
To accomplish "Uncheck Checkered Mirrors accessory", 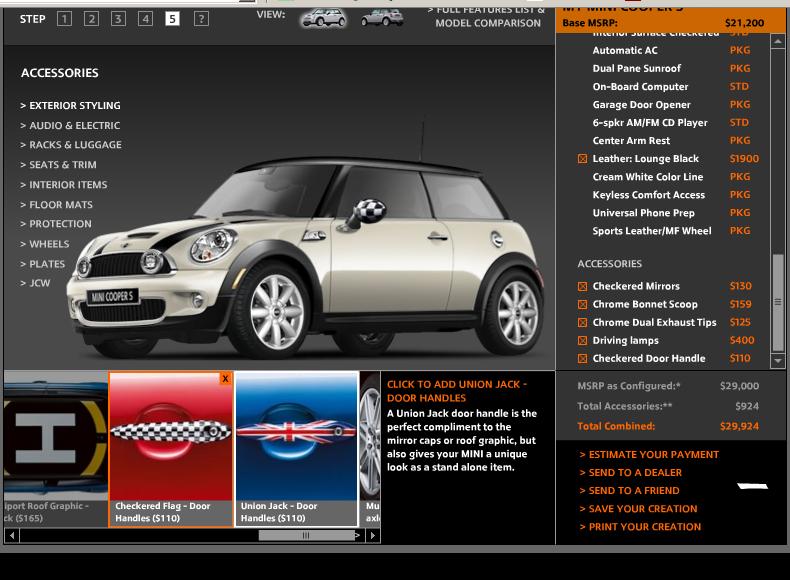I will [x=582, y=287].
